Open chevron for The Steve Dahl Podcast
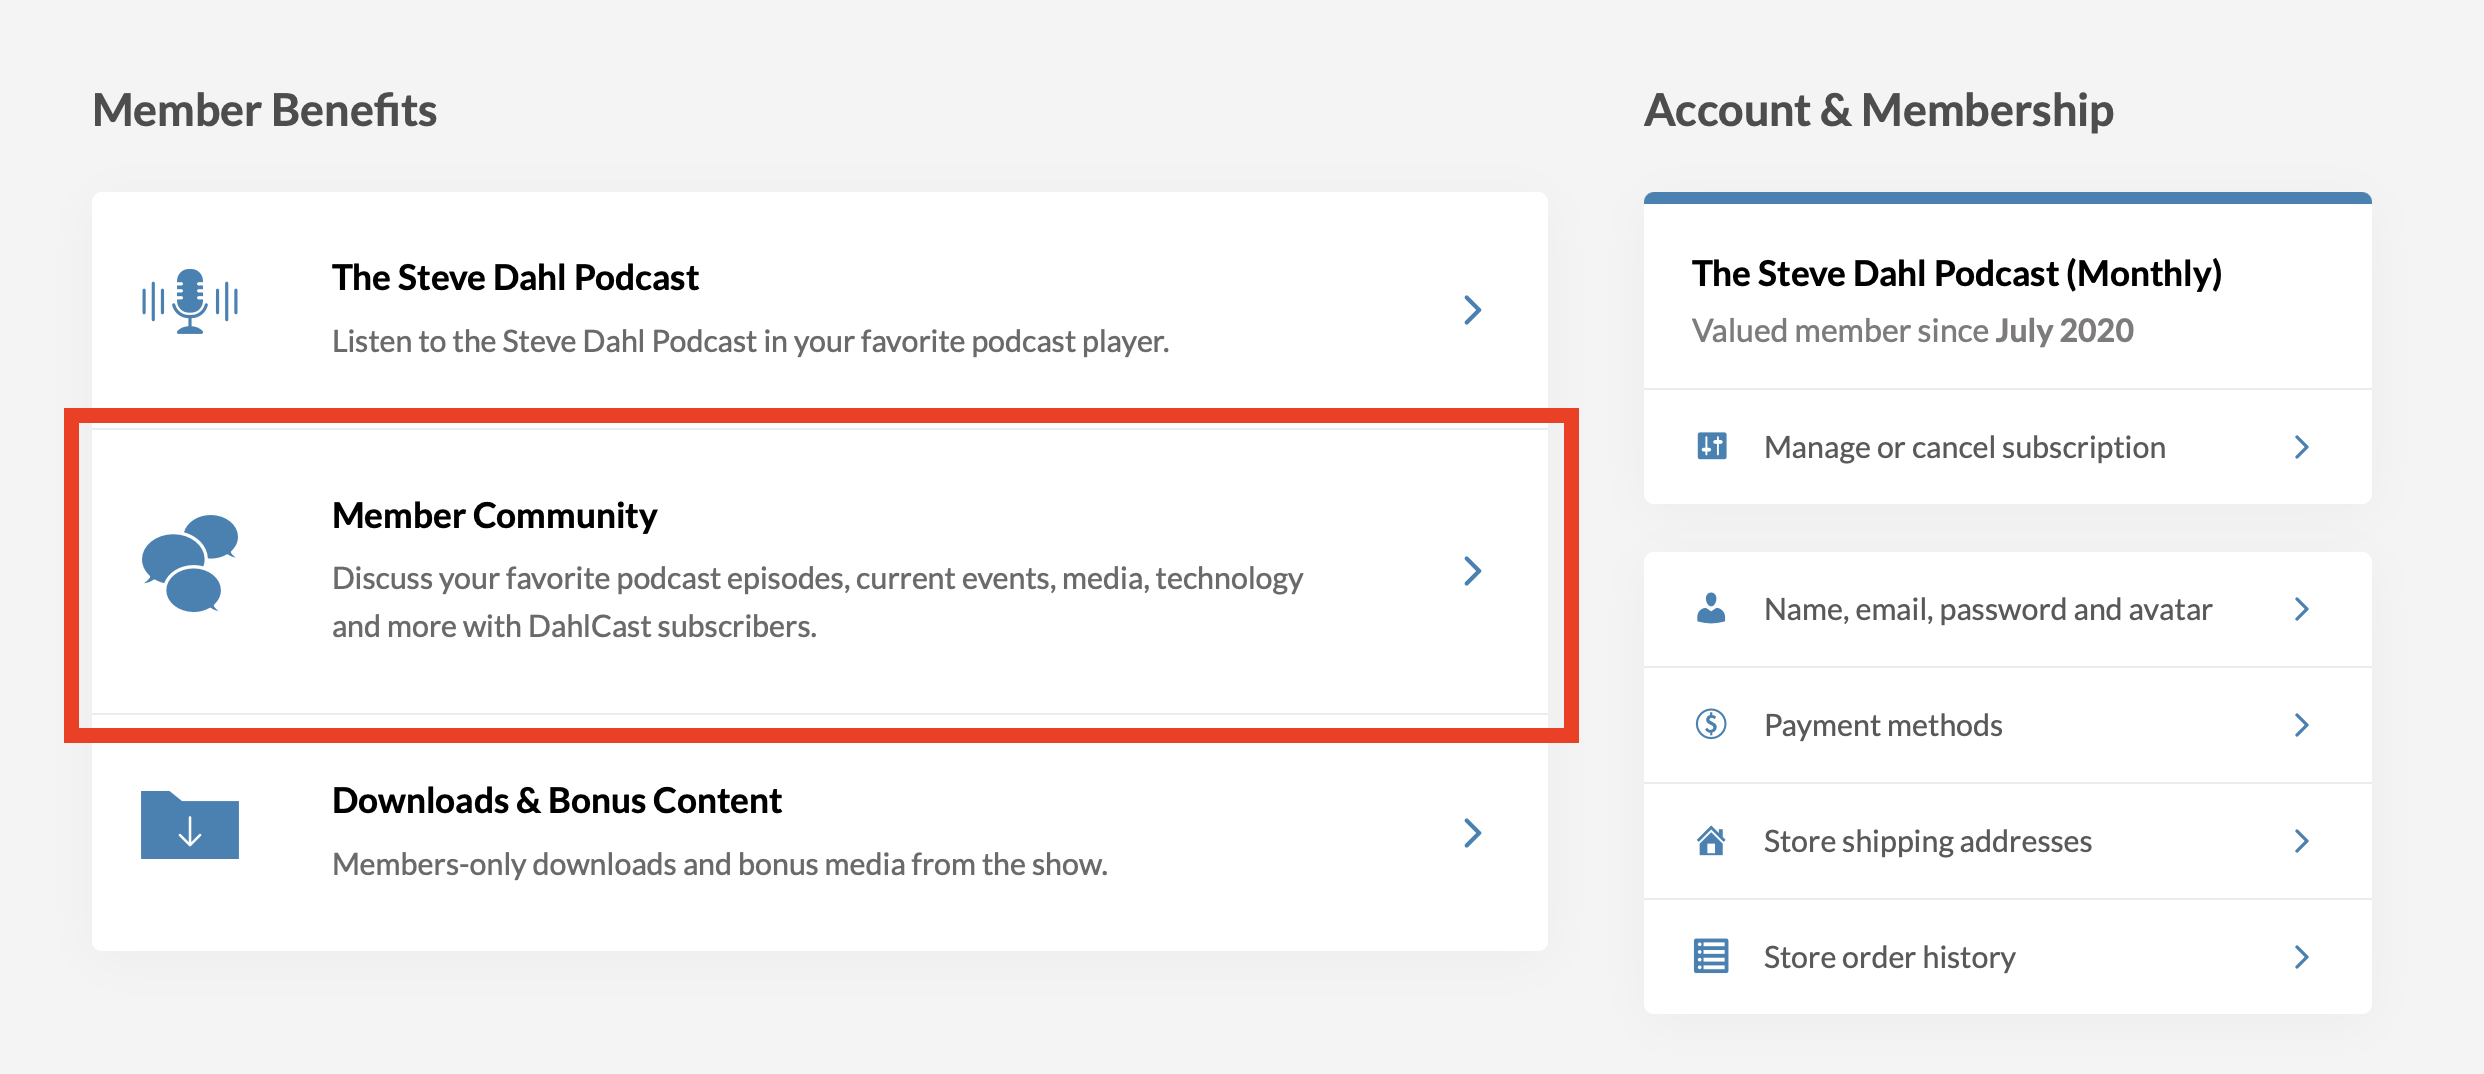Screen dimensions: 2484x1074 [x=1472, y=309]
